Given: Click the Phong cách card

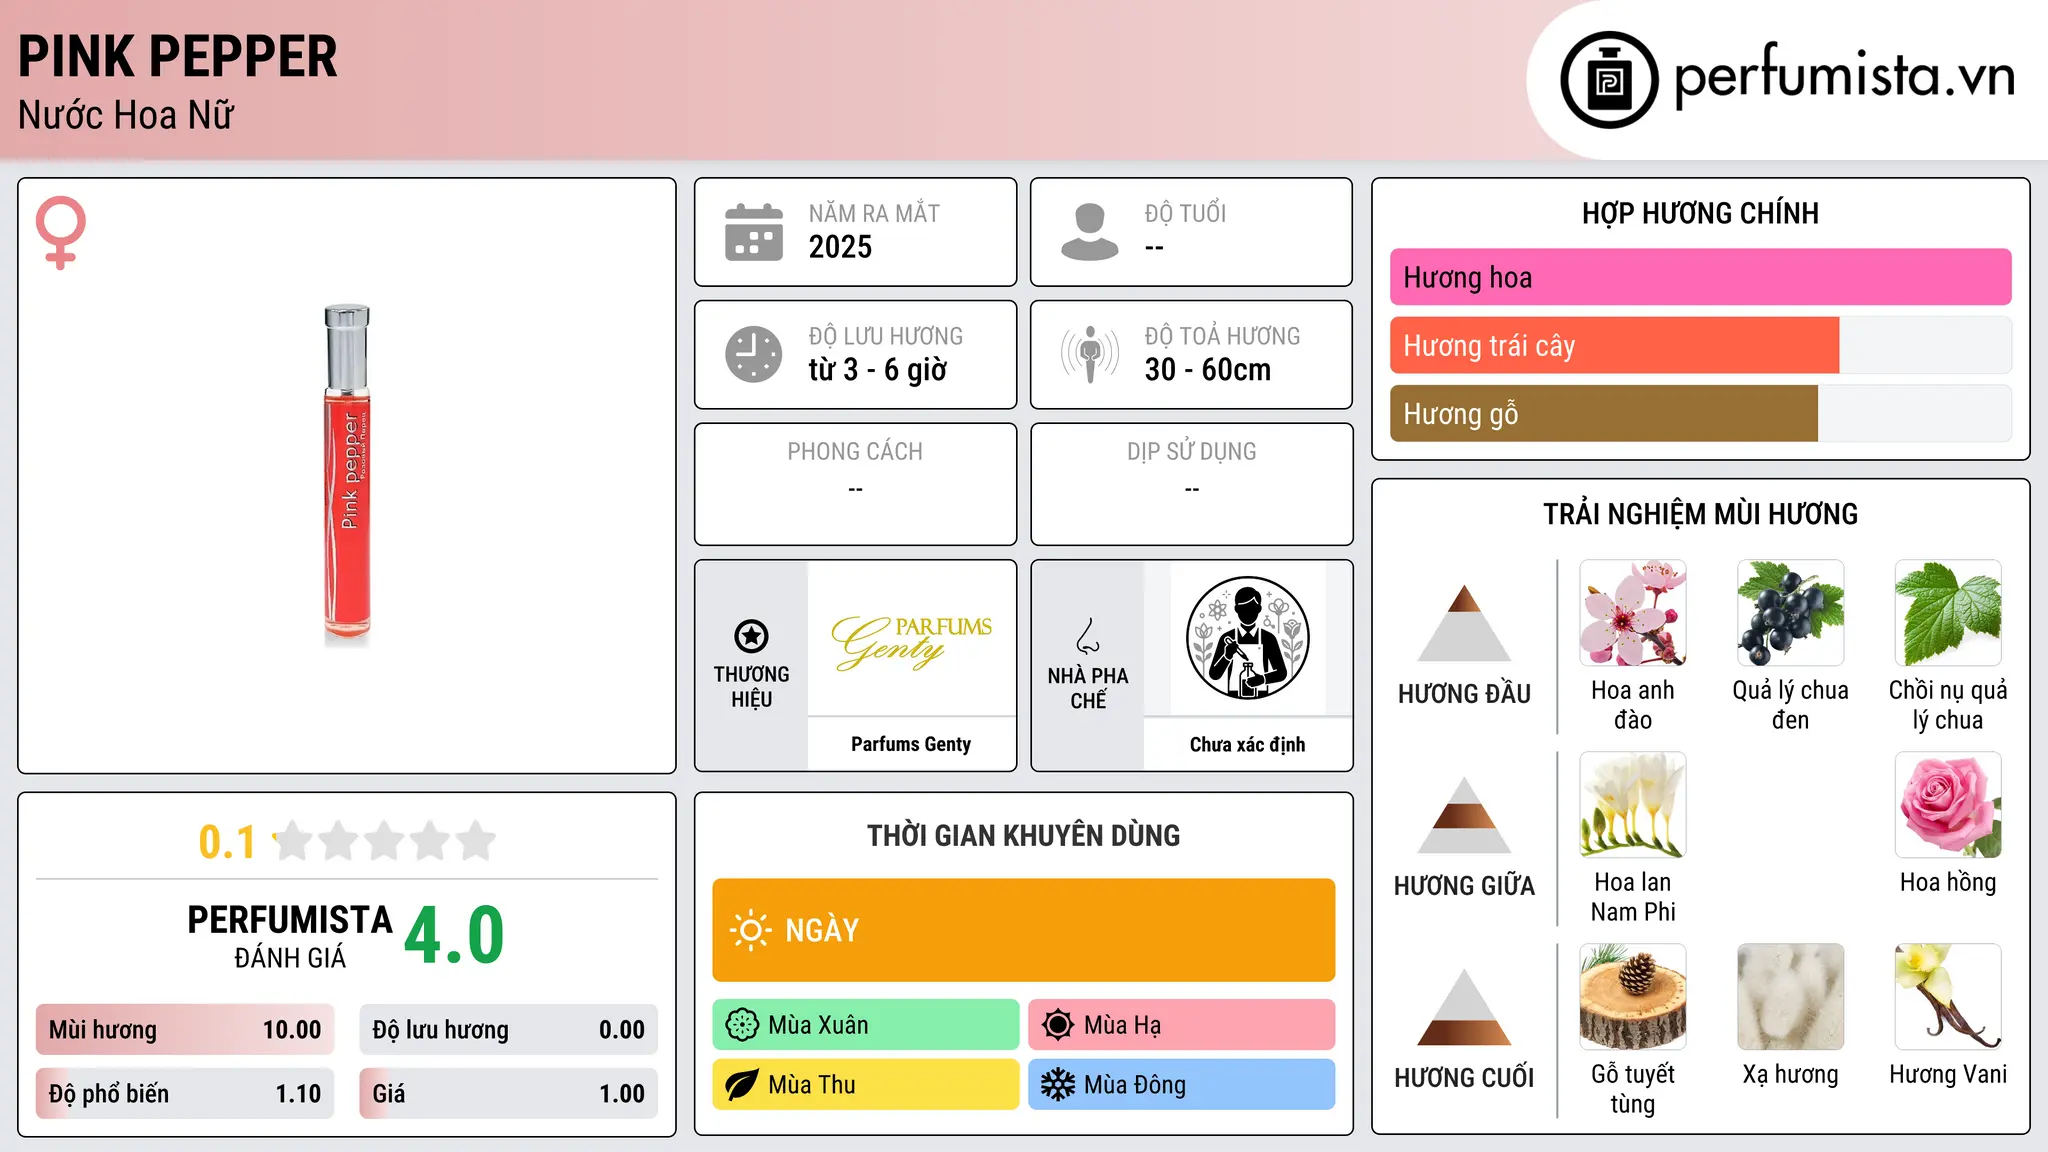Looking at the screenshot, I should [856, 484].
